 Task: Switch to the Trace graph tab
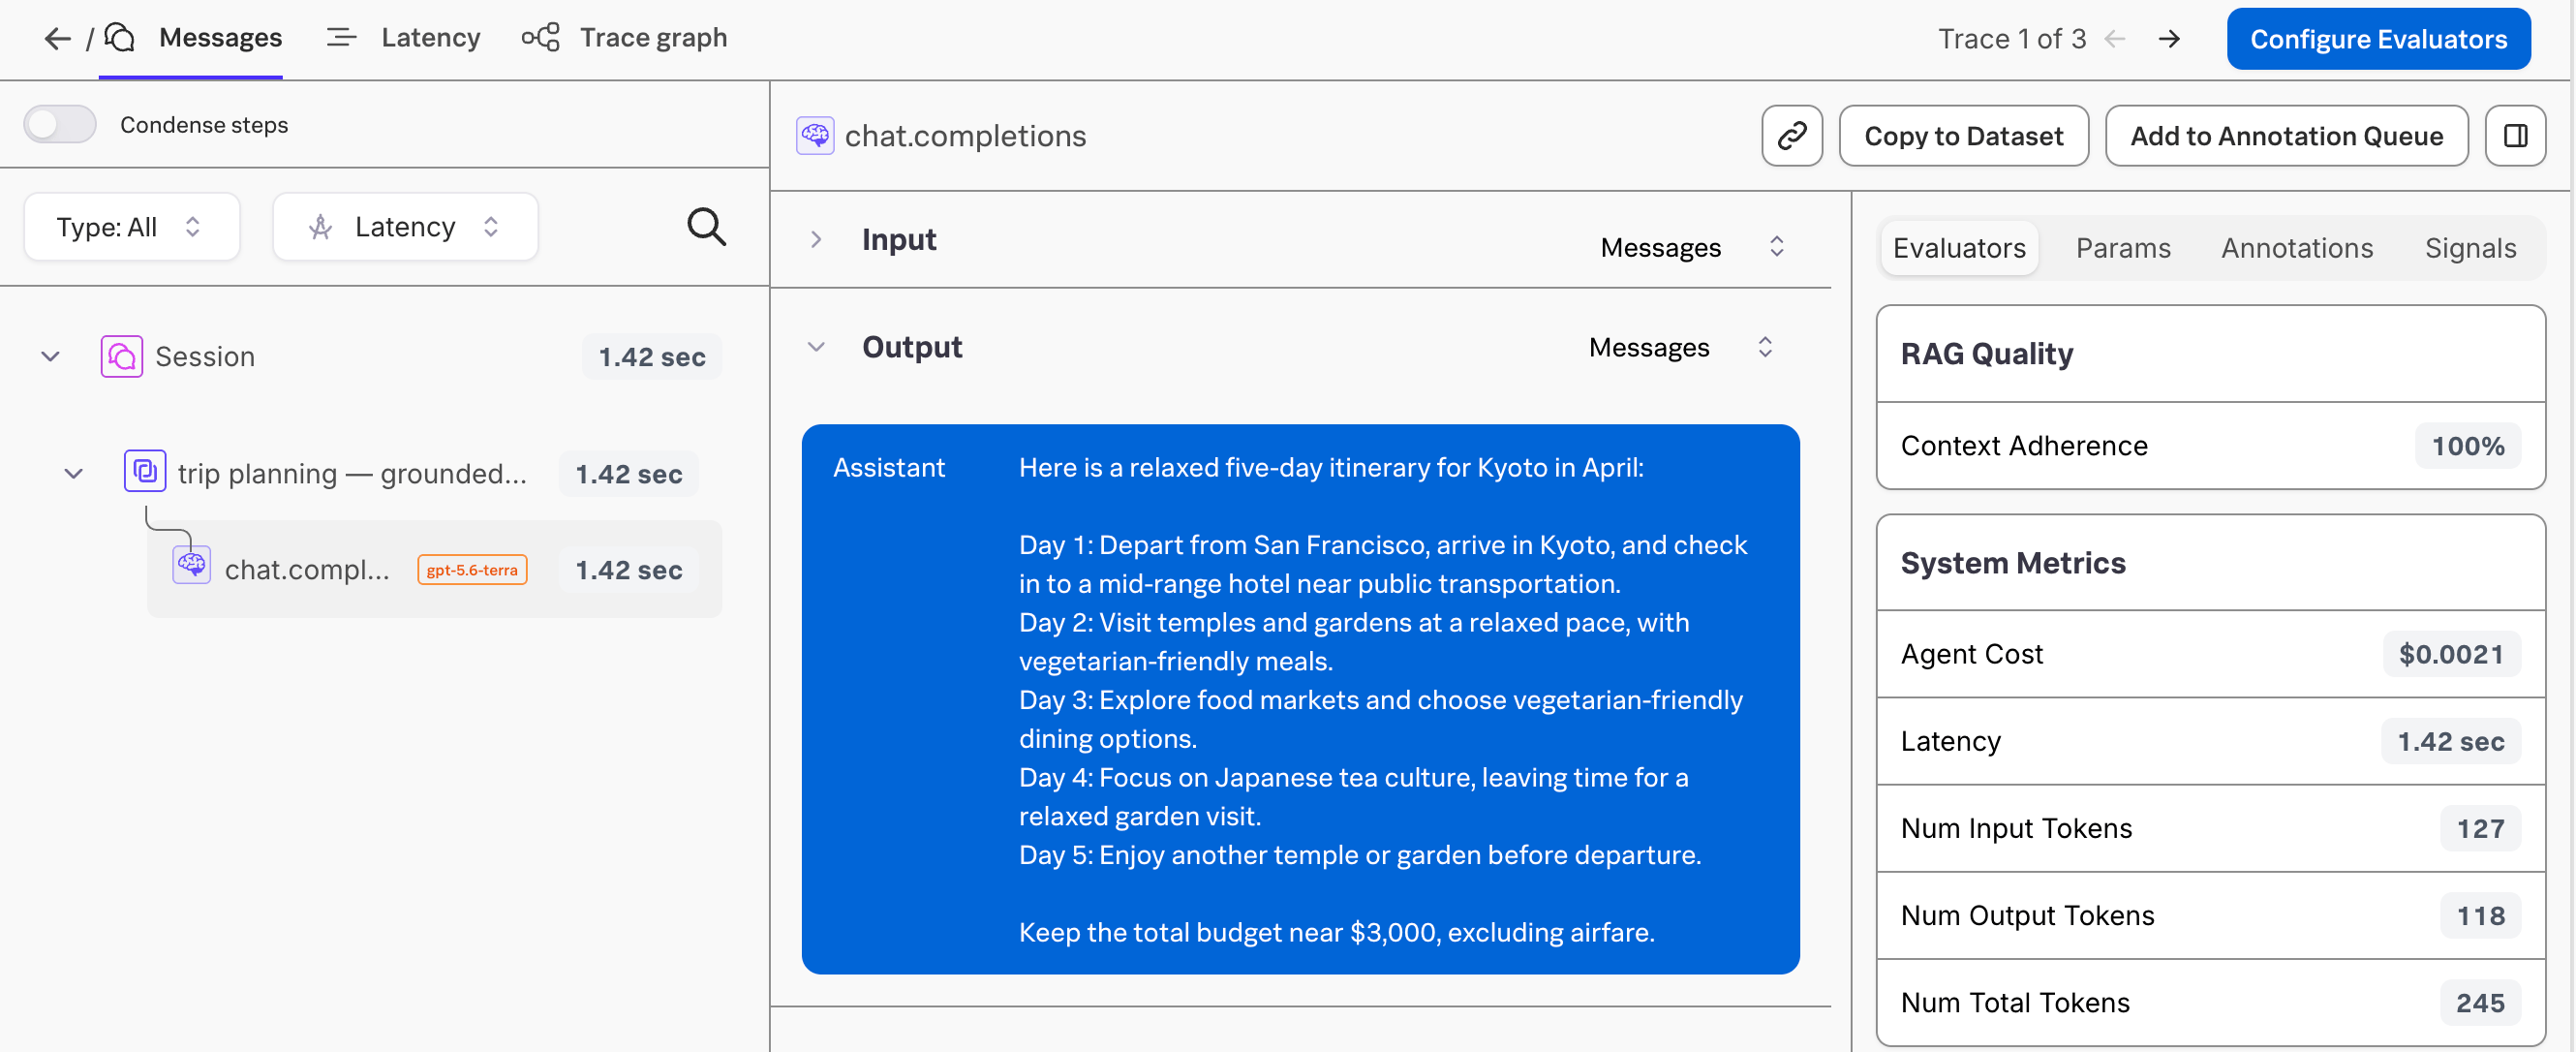pyautogui.click(x=625, y=38)
